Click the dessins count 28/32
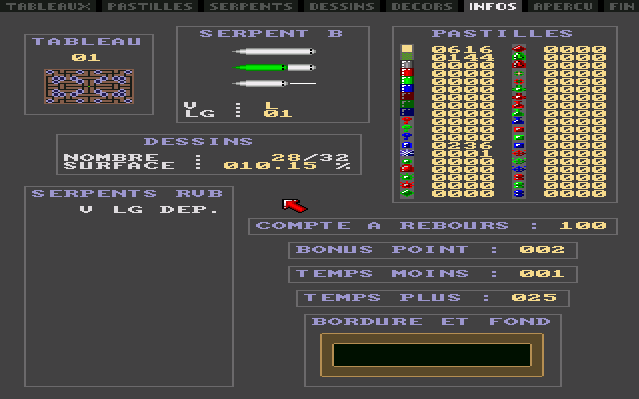This screenshot has width=639, height=399. click(x=310, y=157)
